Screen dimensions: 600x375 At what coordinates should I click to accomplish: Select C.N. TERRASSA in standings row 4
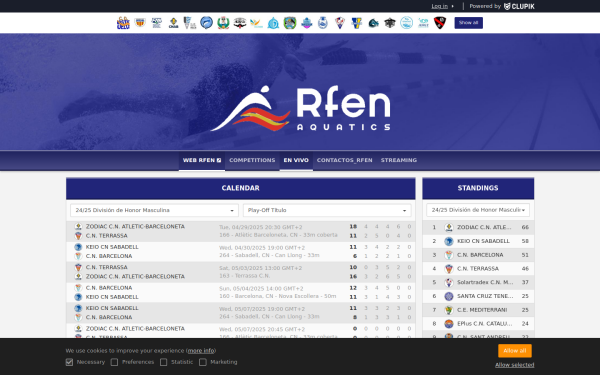(x=478, y=269)
